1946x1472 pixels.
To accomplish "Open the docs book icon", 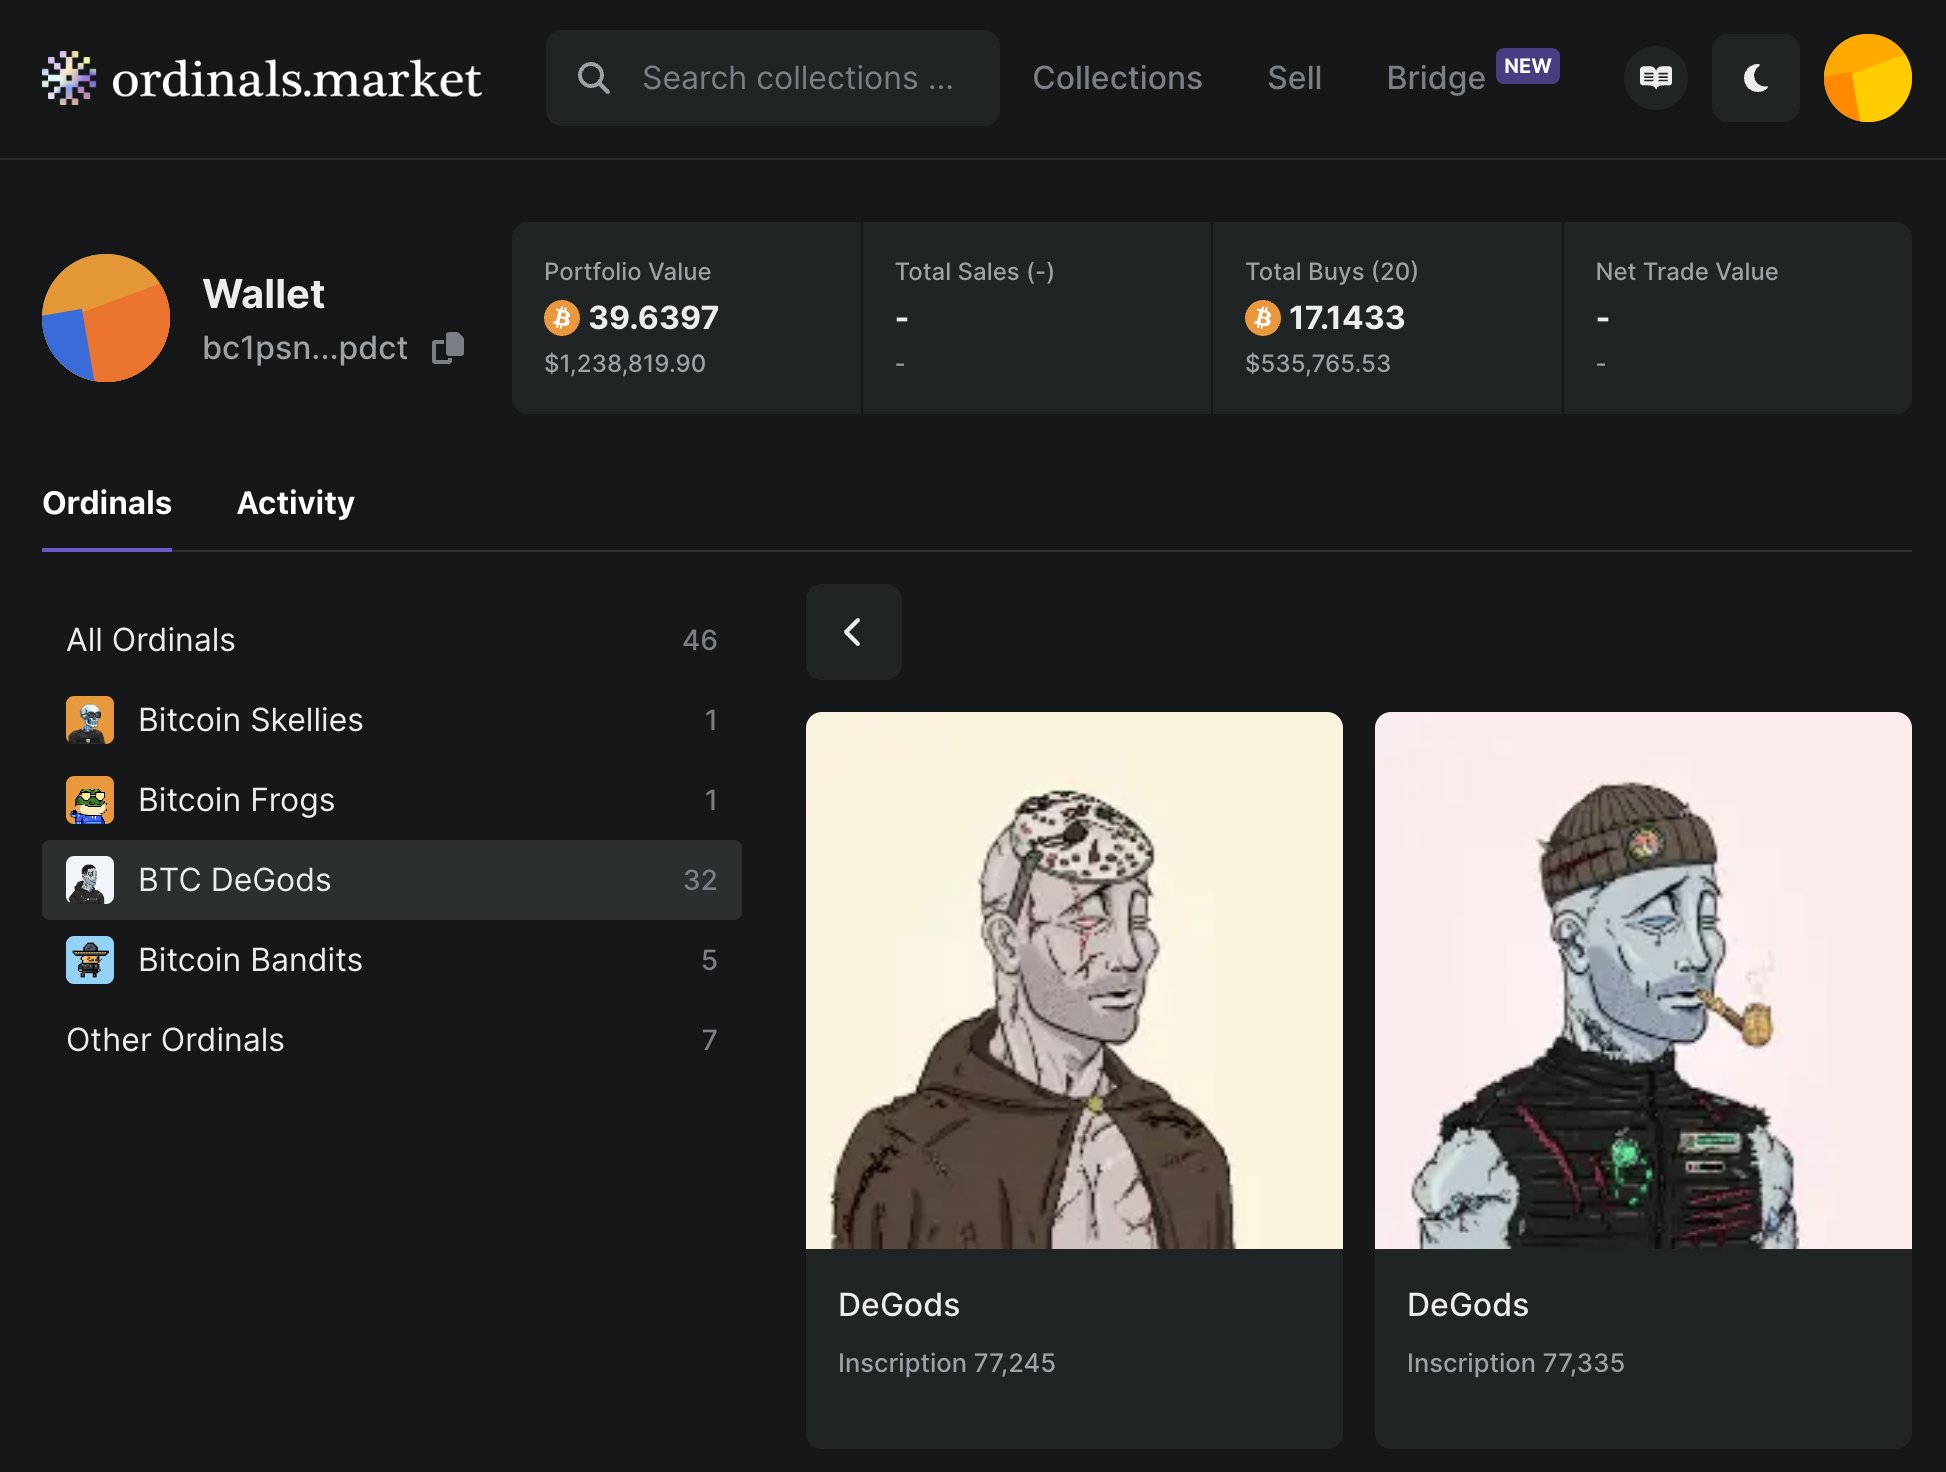I will [x=1655, y=78].
